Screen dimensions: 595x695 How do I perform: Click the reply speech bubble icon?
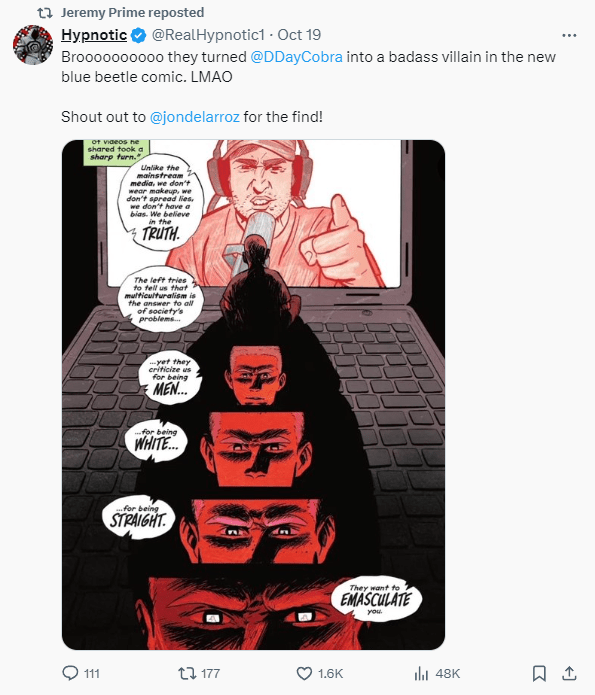(x=70, y=673)
